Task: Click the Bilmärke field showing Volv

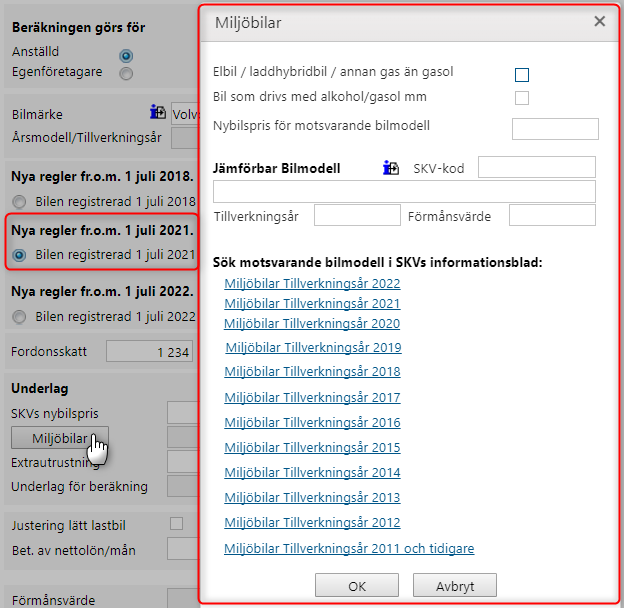Action: tap(185, 114)
